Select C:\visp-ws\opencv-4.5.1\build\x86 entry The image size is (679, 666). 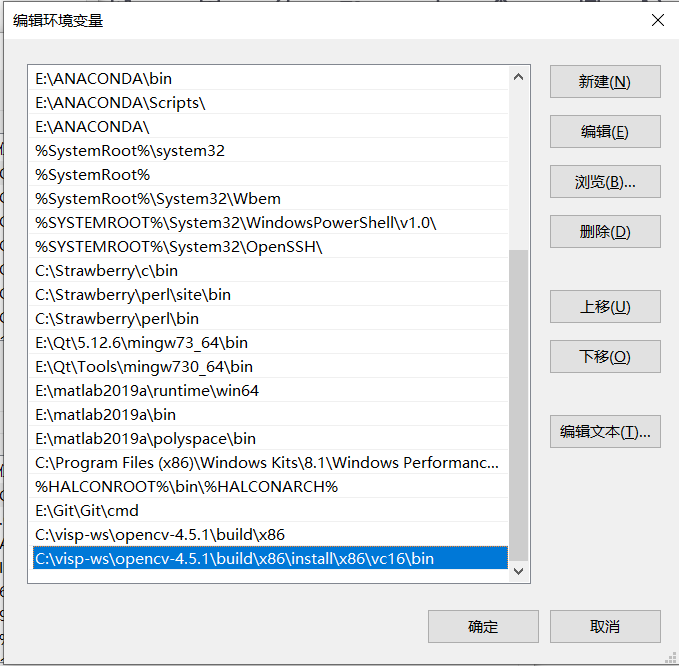coord(268,534)
